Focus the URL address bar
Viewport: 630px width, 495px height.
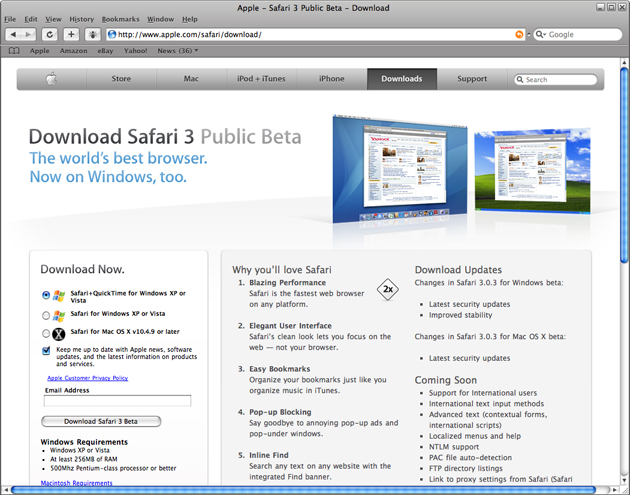316,35
